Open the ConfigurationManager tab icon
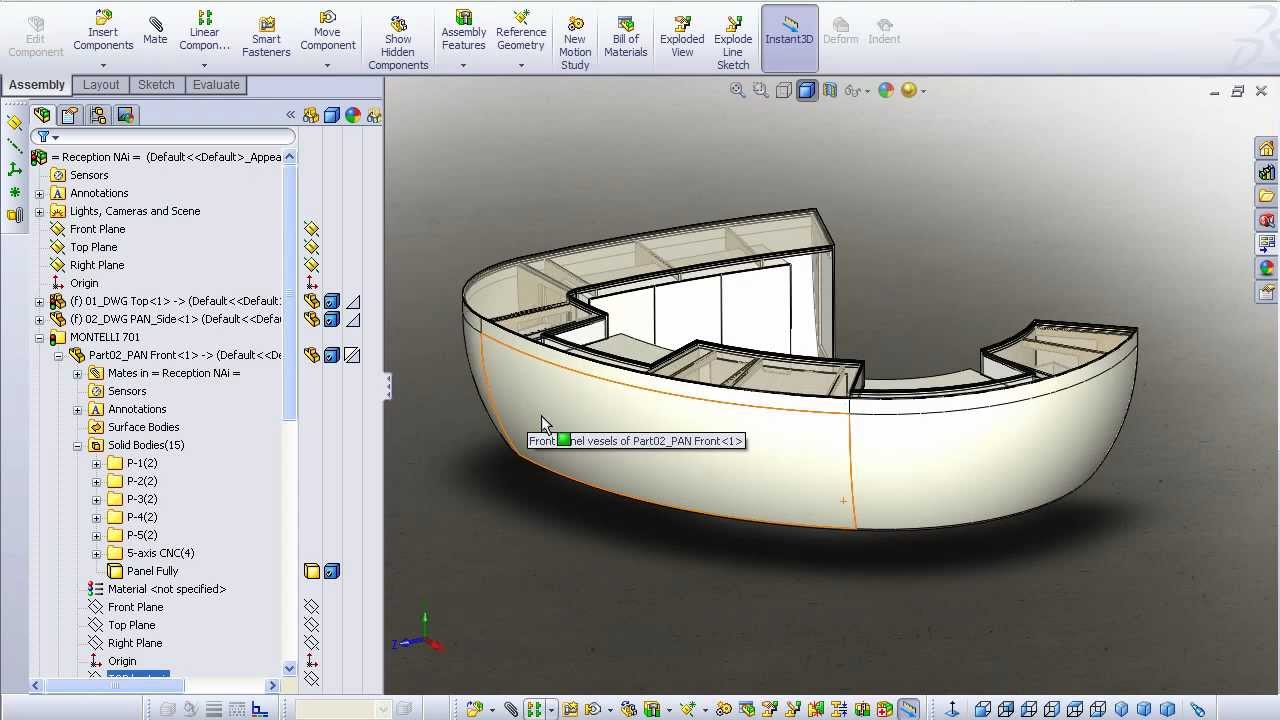The width and height of the screenshot is (1280, 720). 97,115
